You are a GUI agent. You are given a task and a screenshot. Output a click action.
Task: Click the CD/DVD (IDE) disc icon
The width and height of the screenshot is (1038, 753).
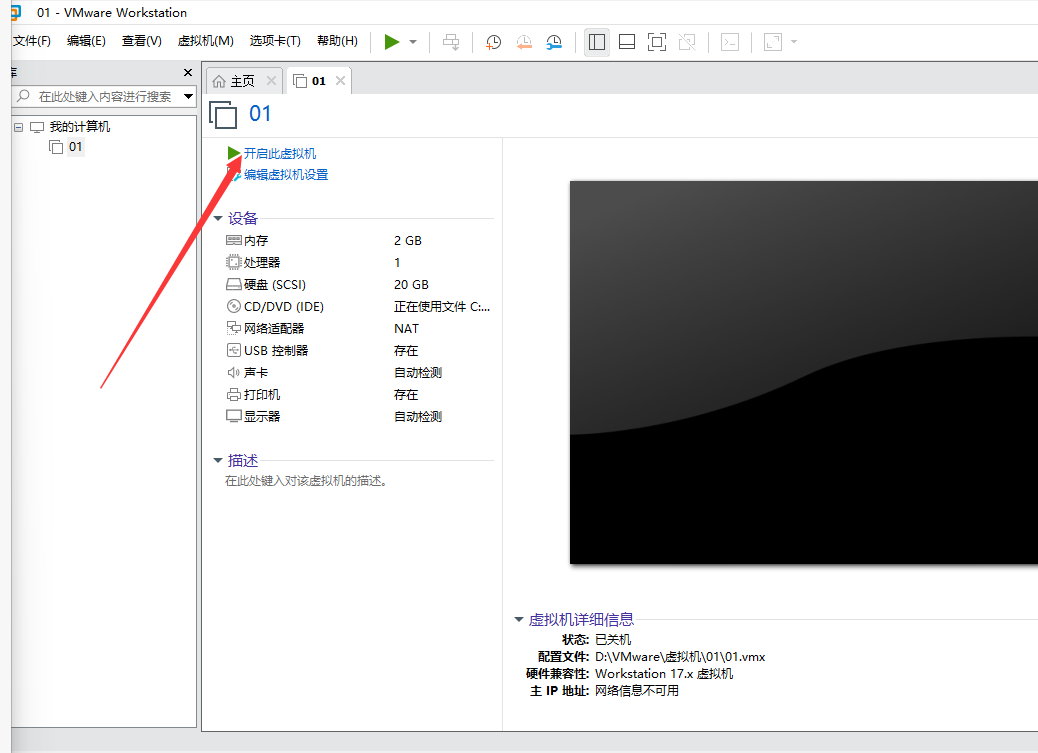tap(234, 307)
